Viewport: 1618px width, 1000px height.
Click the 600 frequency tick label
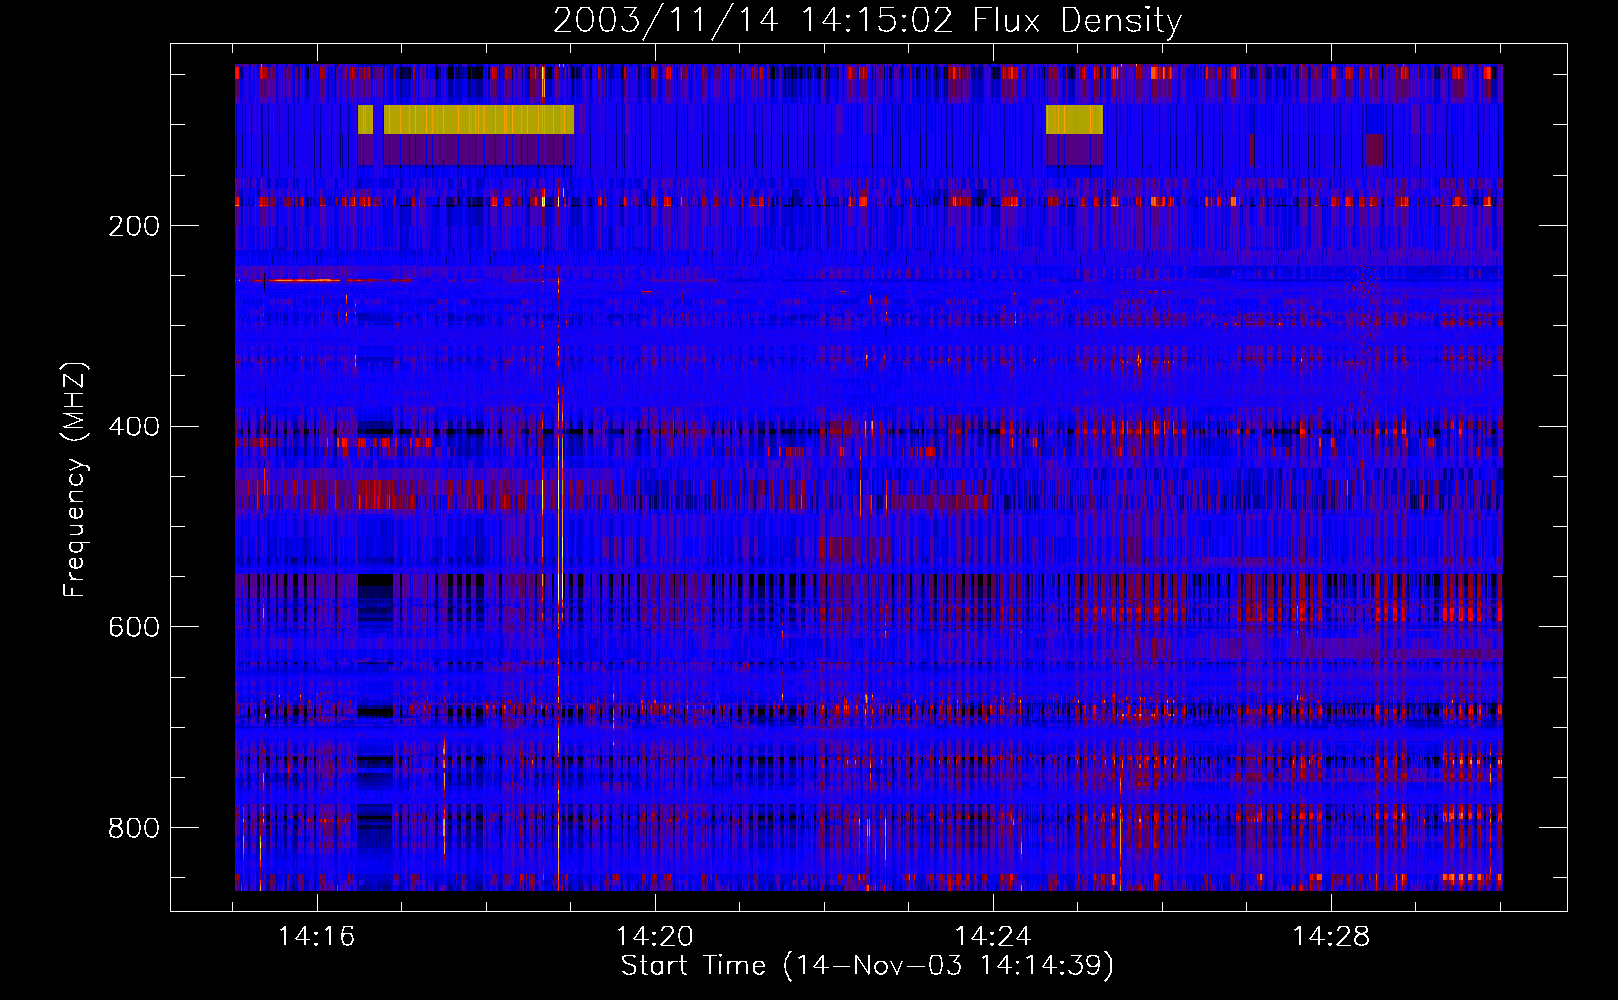coord(134,627)
